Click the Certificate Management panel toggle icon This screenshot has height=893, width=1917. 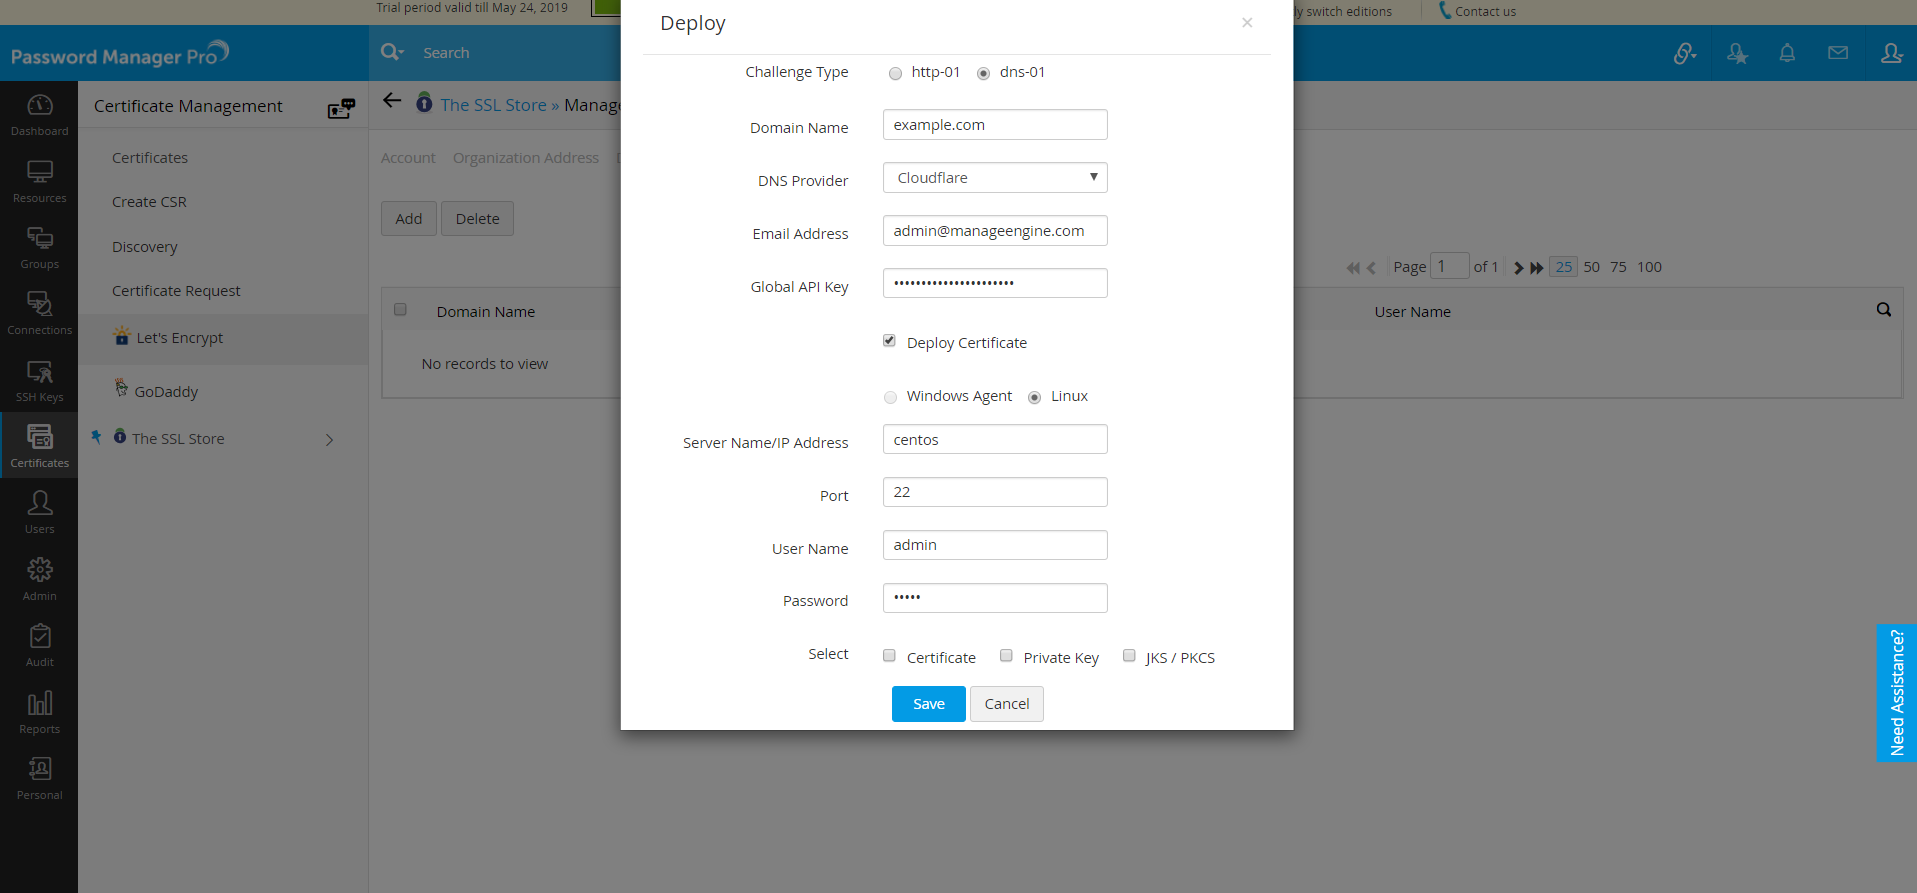[x=341, y=108]
